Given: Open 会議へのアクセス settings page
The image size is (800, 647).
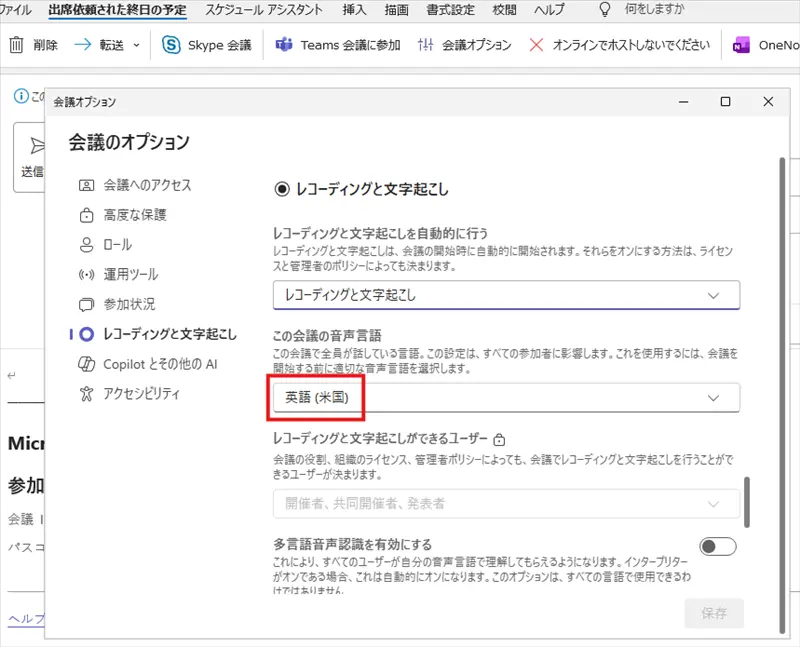Looking at the screenshot, I should (x=147, y=185).
